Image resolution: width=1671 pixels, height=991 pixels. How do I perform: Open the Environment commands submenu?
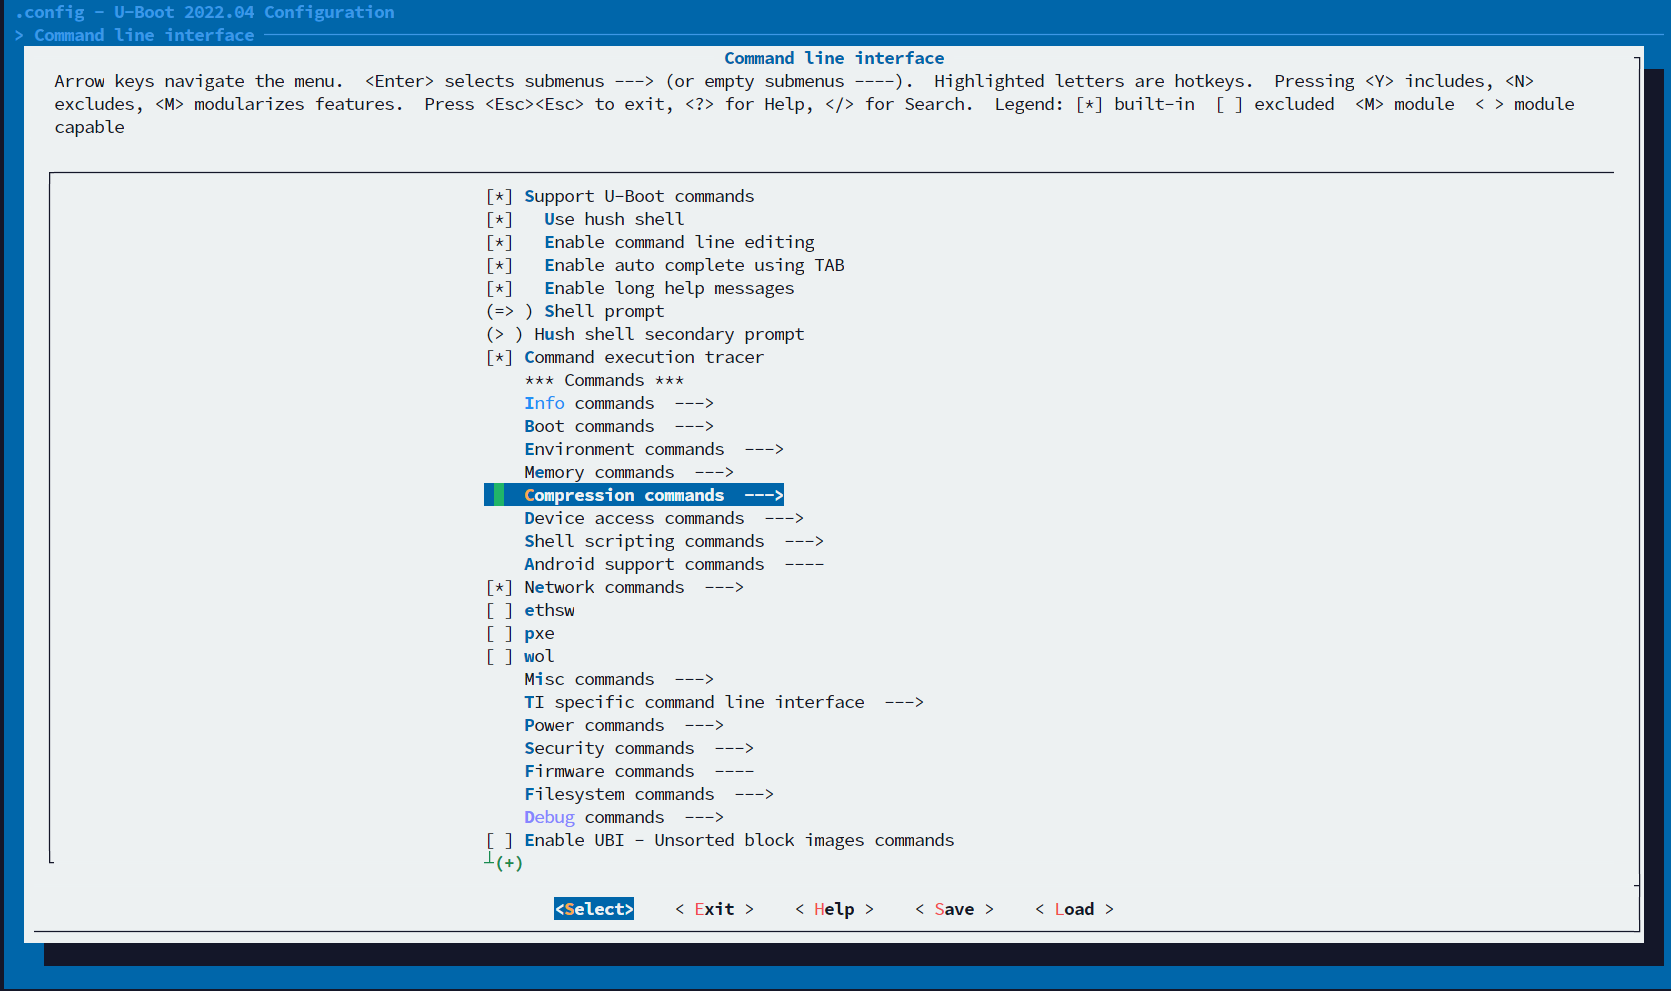pyautogui.click(x=654, y=449)
